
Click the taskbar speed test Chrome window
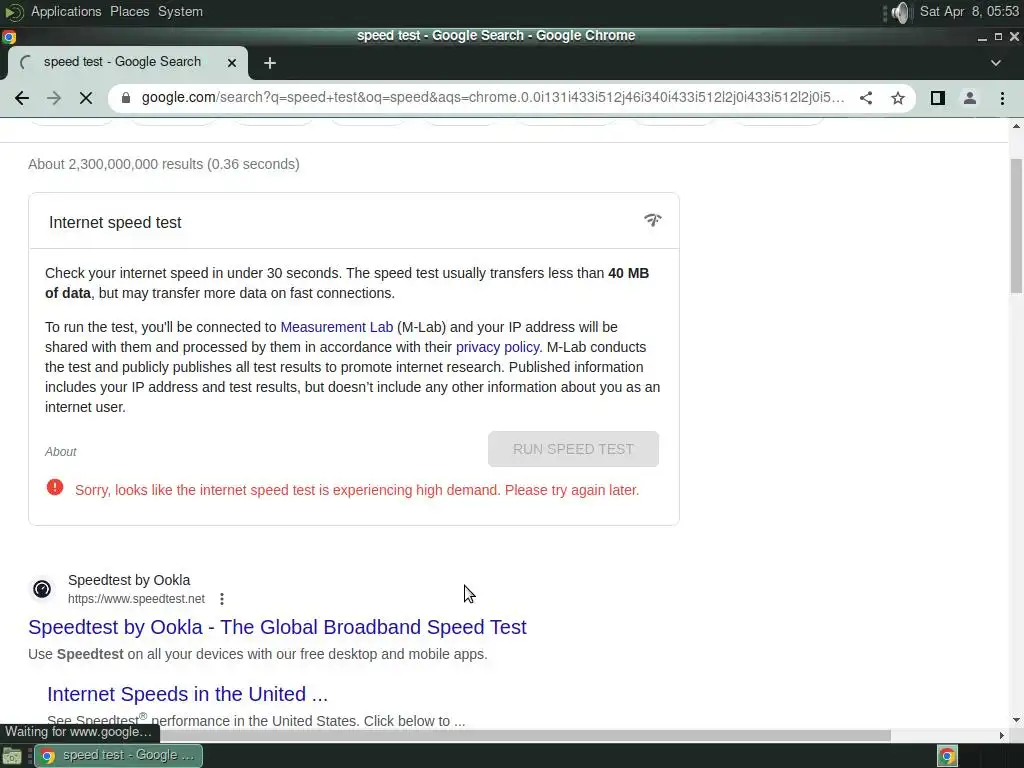(118, 756)
